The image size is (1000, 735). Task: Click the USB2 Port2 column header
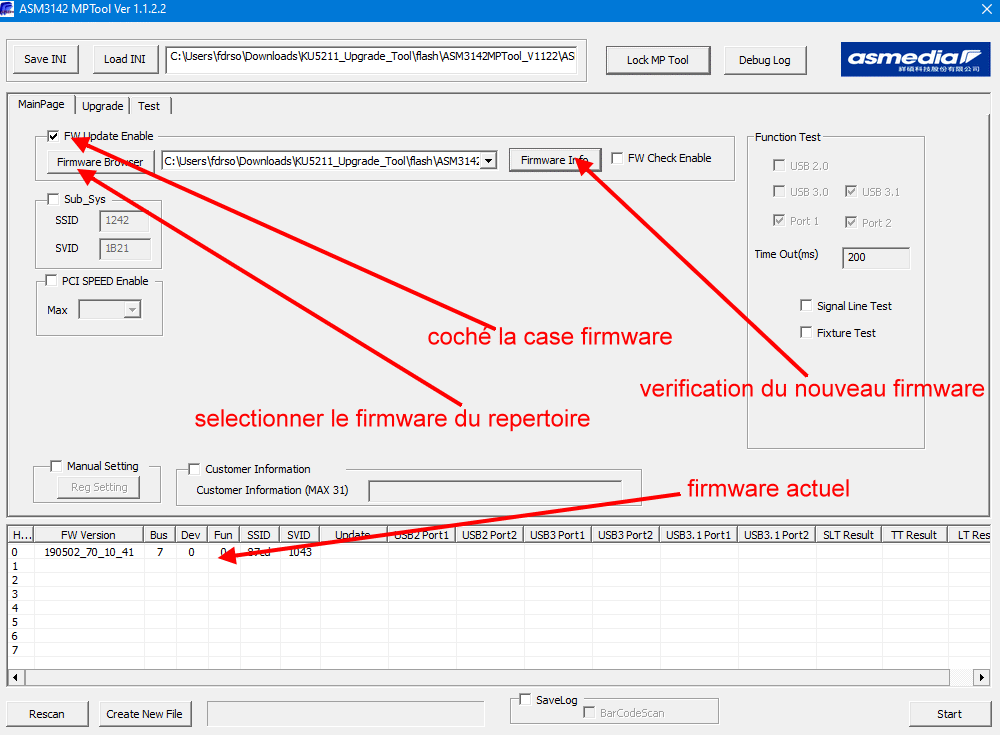click(490, 535)
